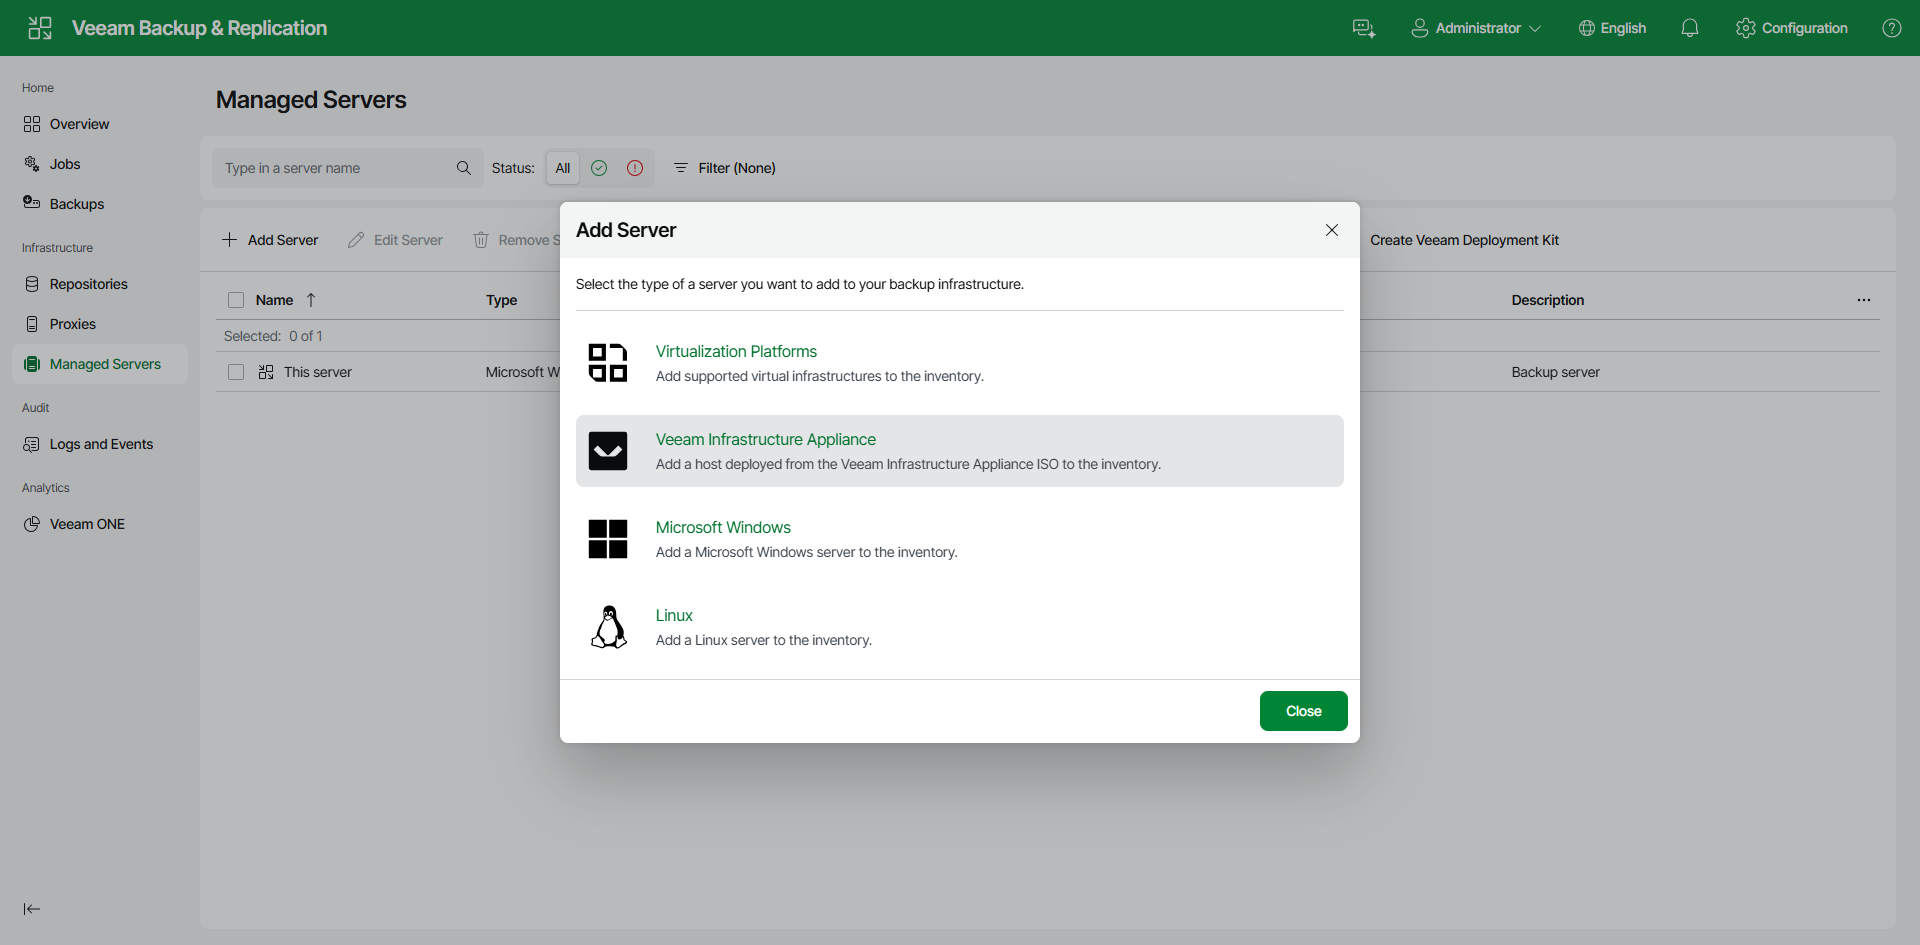Collapse the sidebar with the arrow icon
The image size is (1920, 945).
32,909
